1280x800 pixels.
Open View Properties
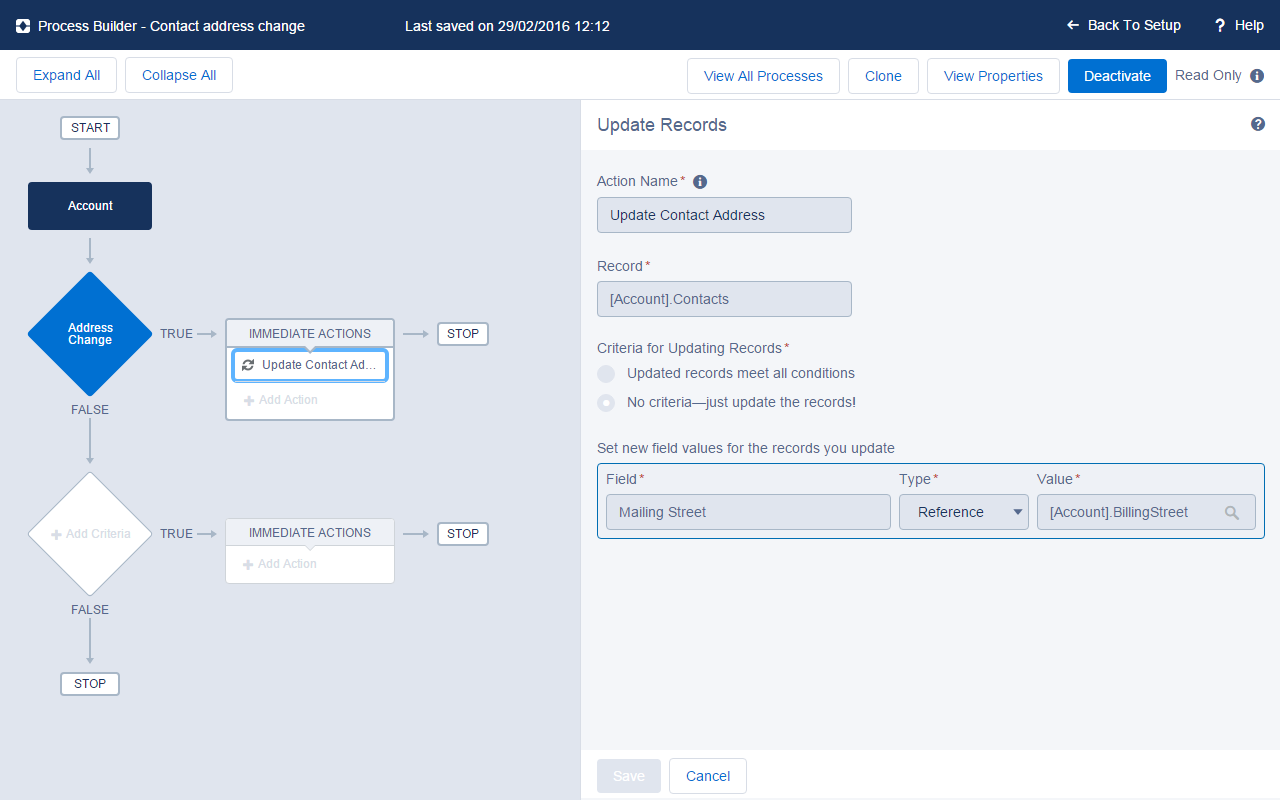click(x=993, y=76)
